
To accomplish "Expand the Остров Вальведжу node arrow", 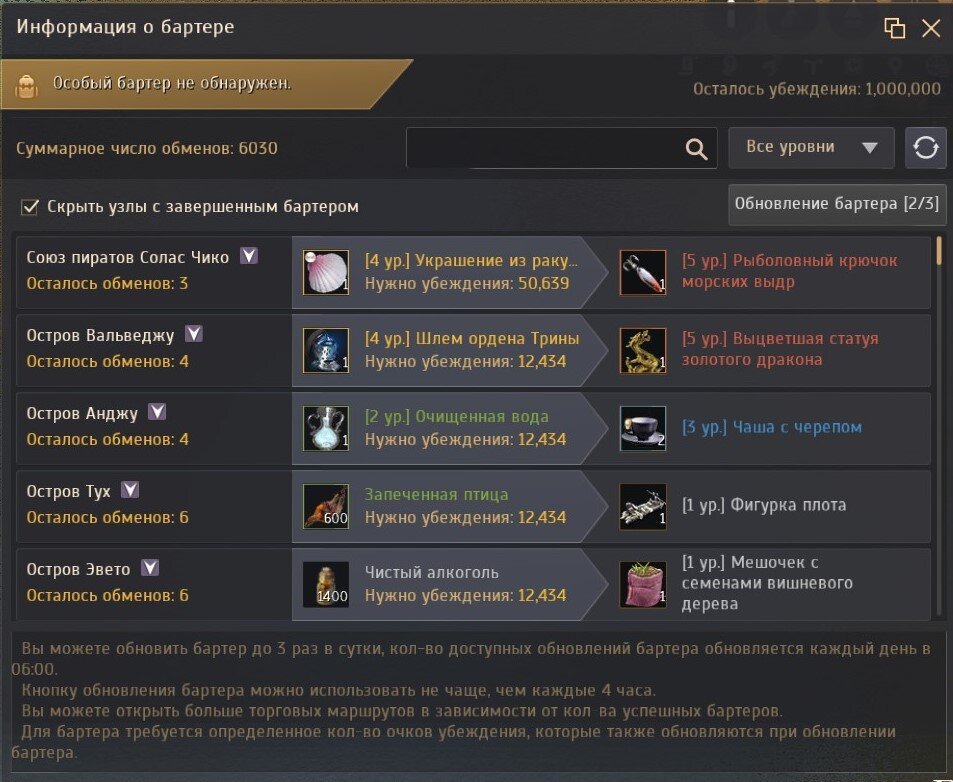I will [x=194, y=334].
